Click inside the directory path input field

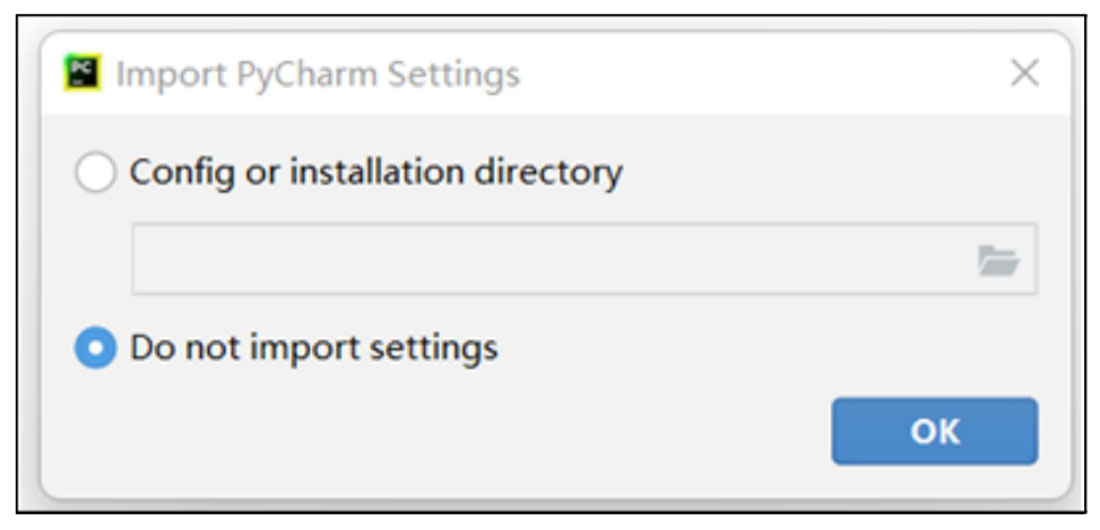584,260
